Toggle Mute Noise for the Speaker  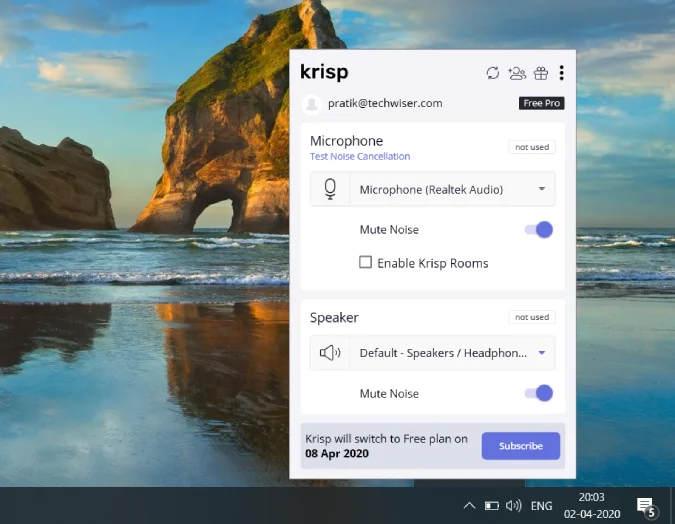[539, 393]
